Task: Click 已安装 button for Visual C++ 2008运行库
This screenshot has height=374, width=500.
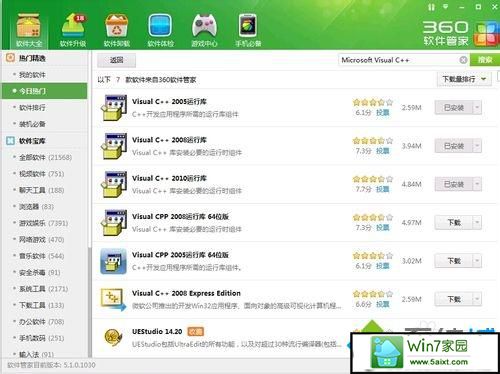Action: coord(454,146)
